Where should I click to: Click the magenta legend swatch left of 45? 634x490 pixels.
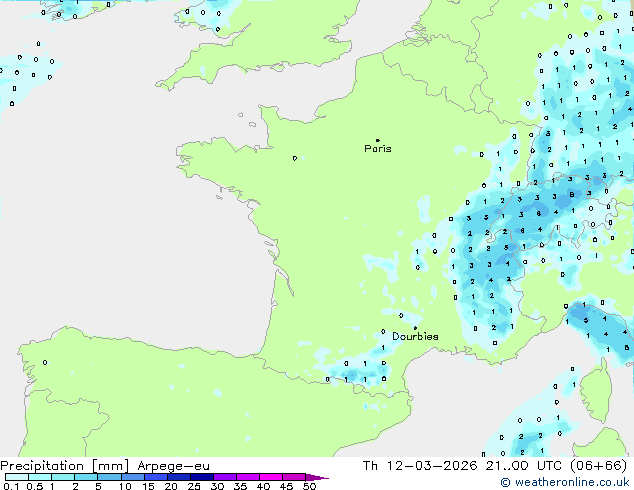pyautogui.click(x=271, y=477)
